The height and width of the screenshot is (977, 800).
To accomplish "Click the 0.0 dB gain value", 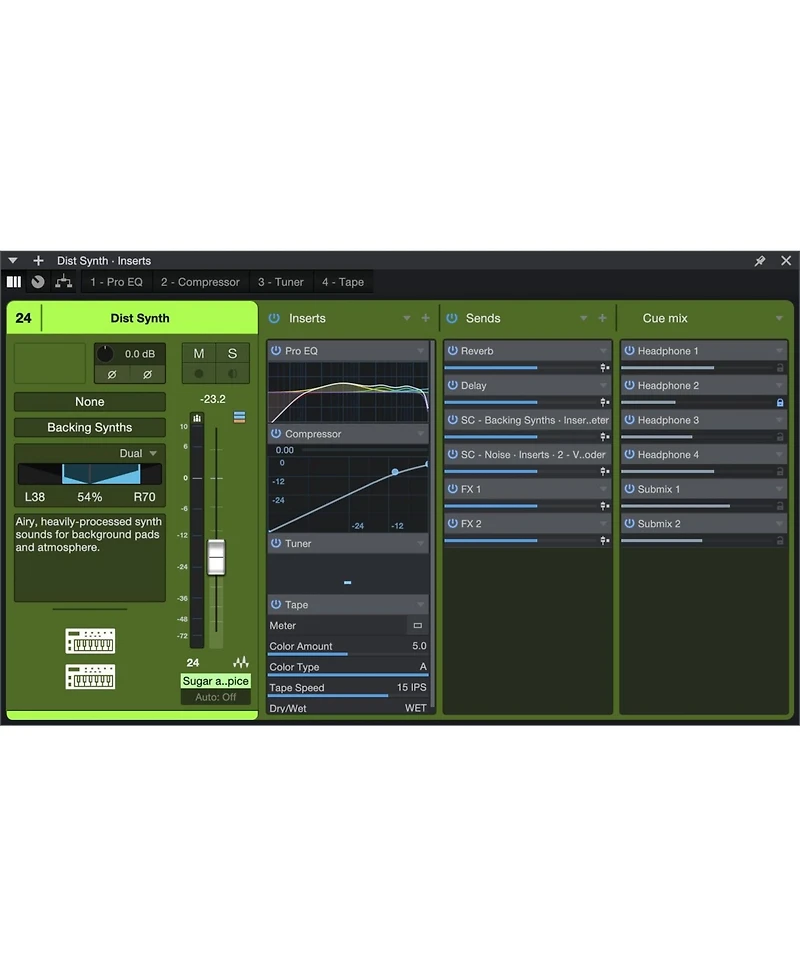I will [140, 353].
